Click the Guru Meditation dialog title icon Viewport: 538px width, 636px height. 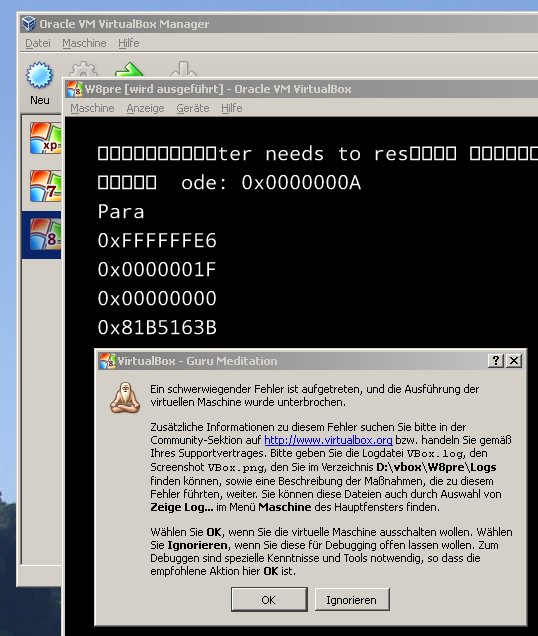[108, 361]
